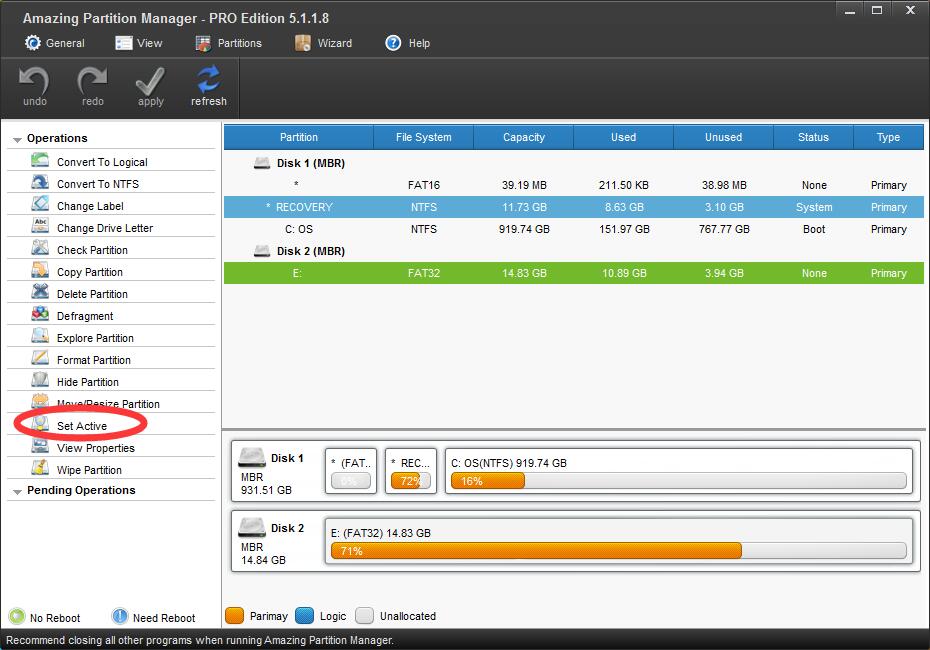This screenshot has height=650, width=930.
Task: Click the Change Drive Letter label
Action: coord(105,228)
